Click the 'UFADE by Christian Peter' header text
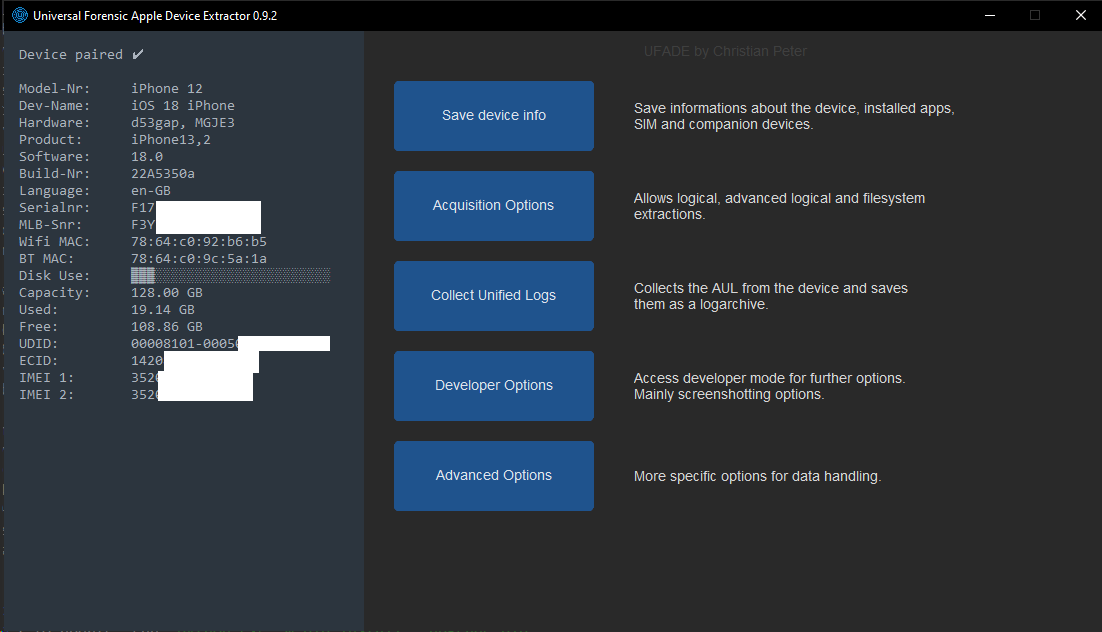This screenshot has height=632, width=1102. 725,51
